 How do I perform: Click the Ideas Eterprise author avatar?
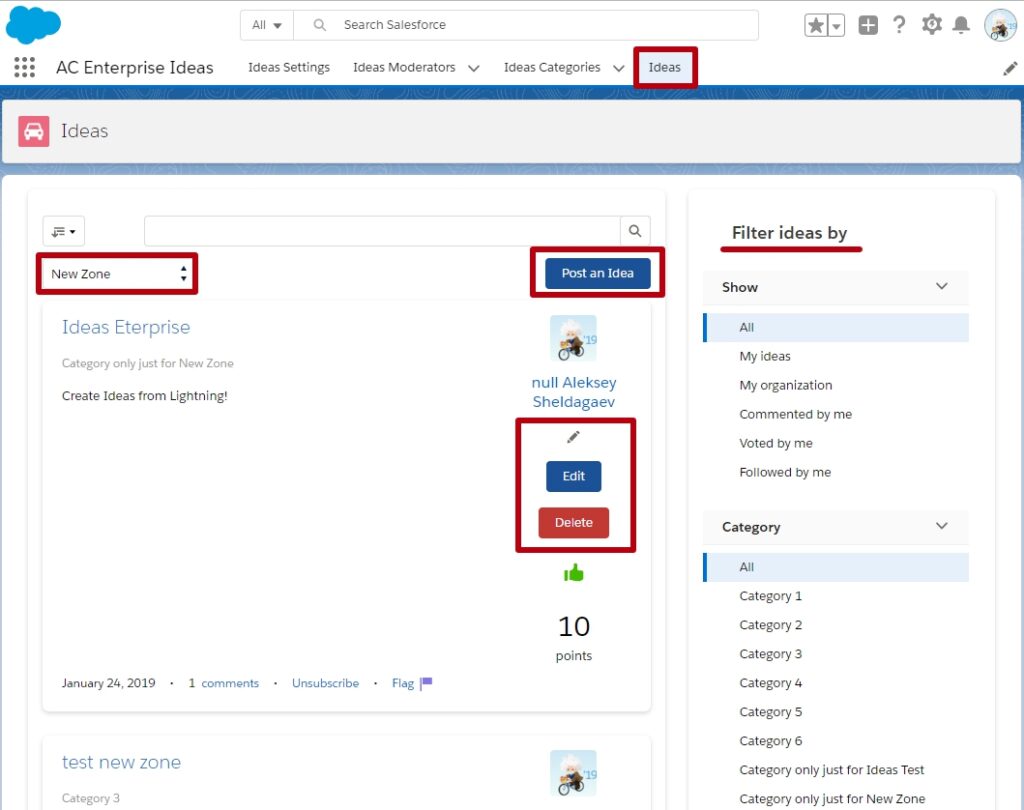[573, 338]
